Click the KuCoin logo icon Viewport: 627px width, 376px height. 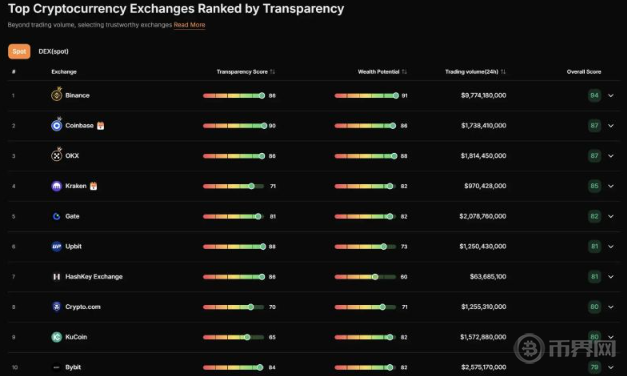[57, 337]
